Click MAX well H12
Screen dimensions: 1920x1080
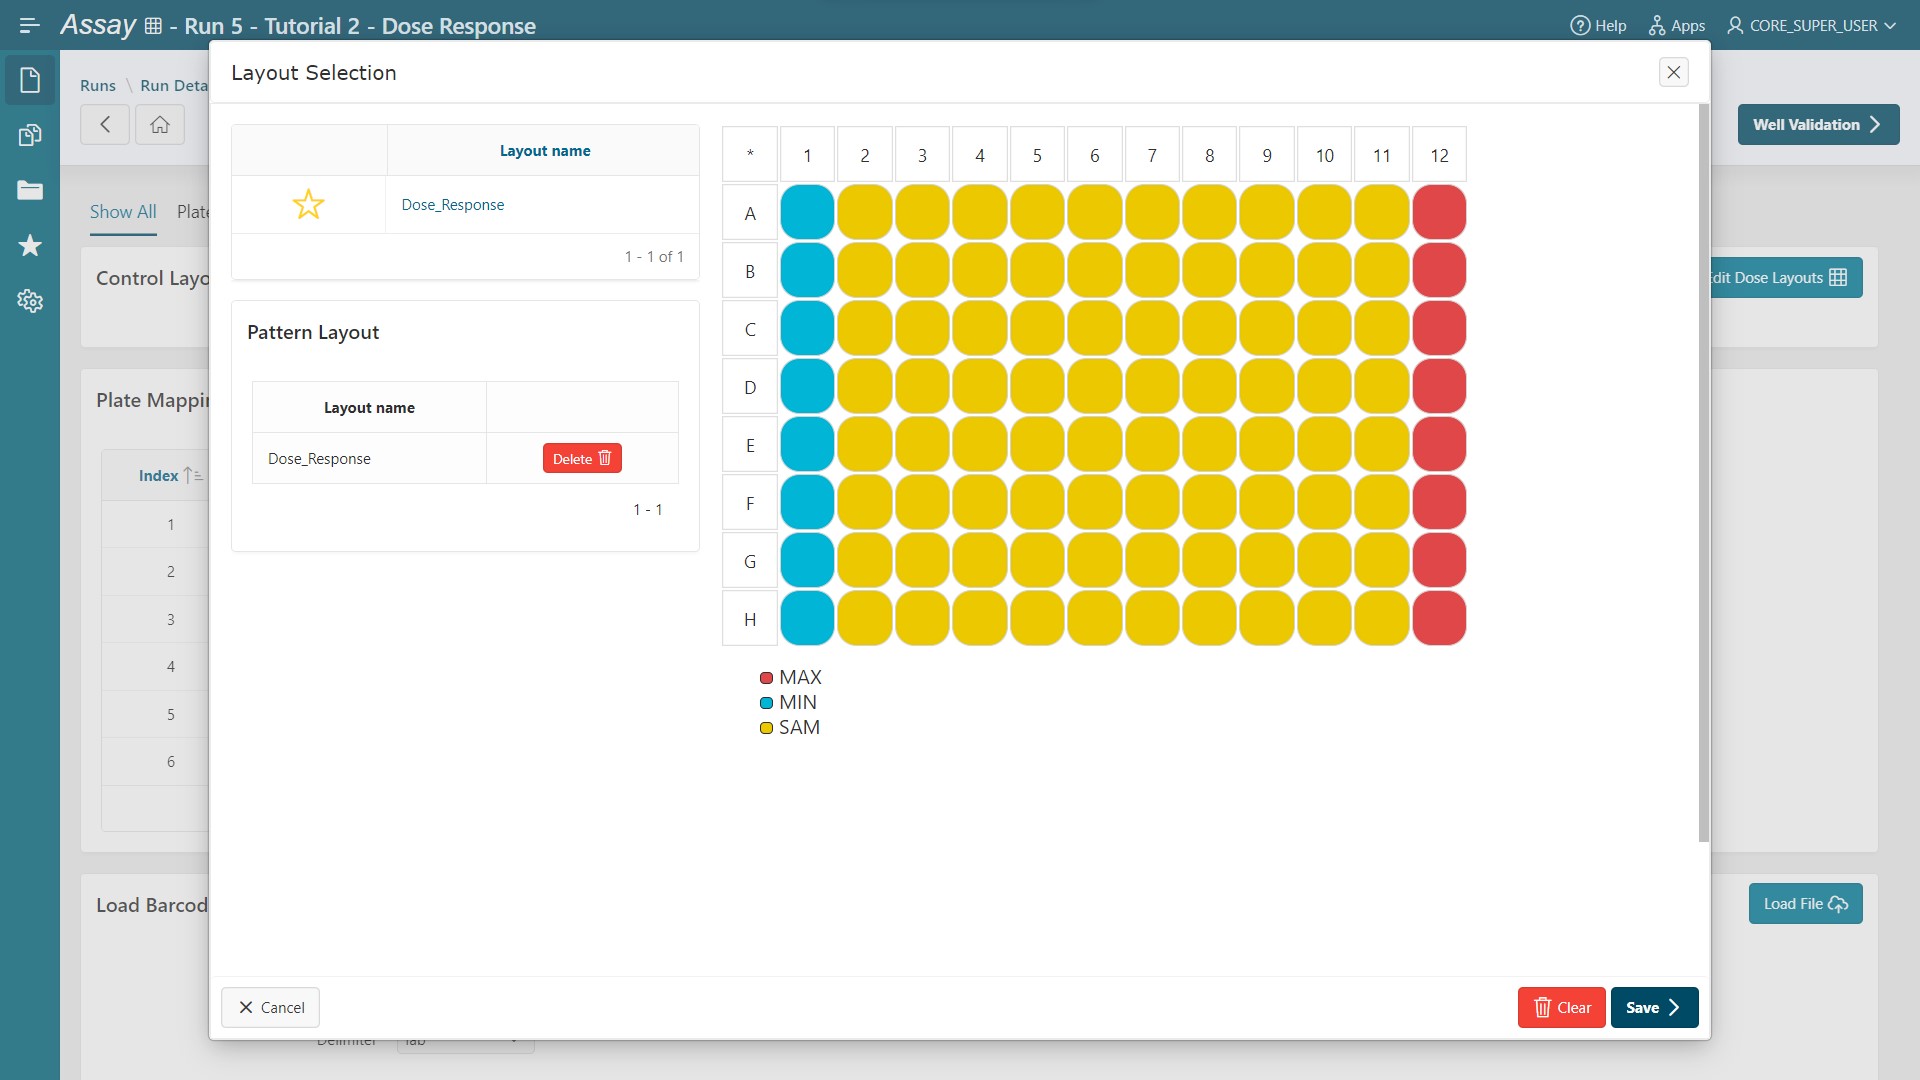coord(1439,618)
